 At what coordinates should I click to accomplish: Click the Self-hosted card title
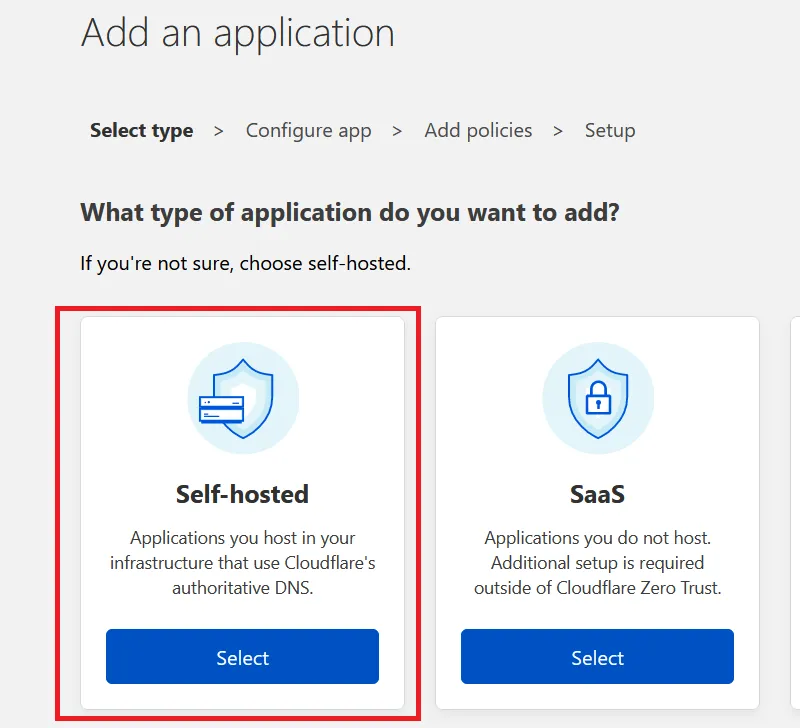[242, 494]
